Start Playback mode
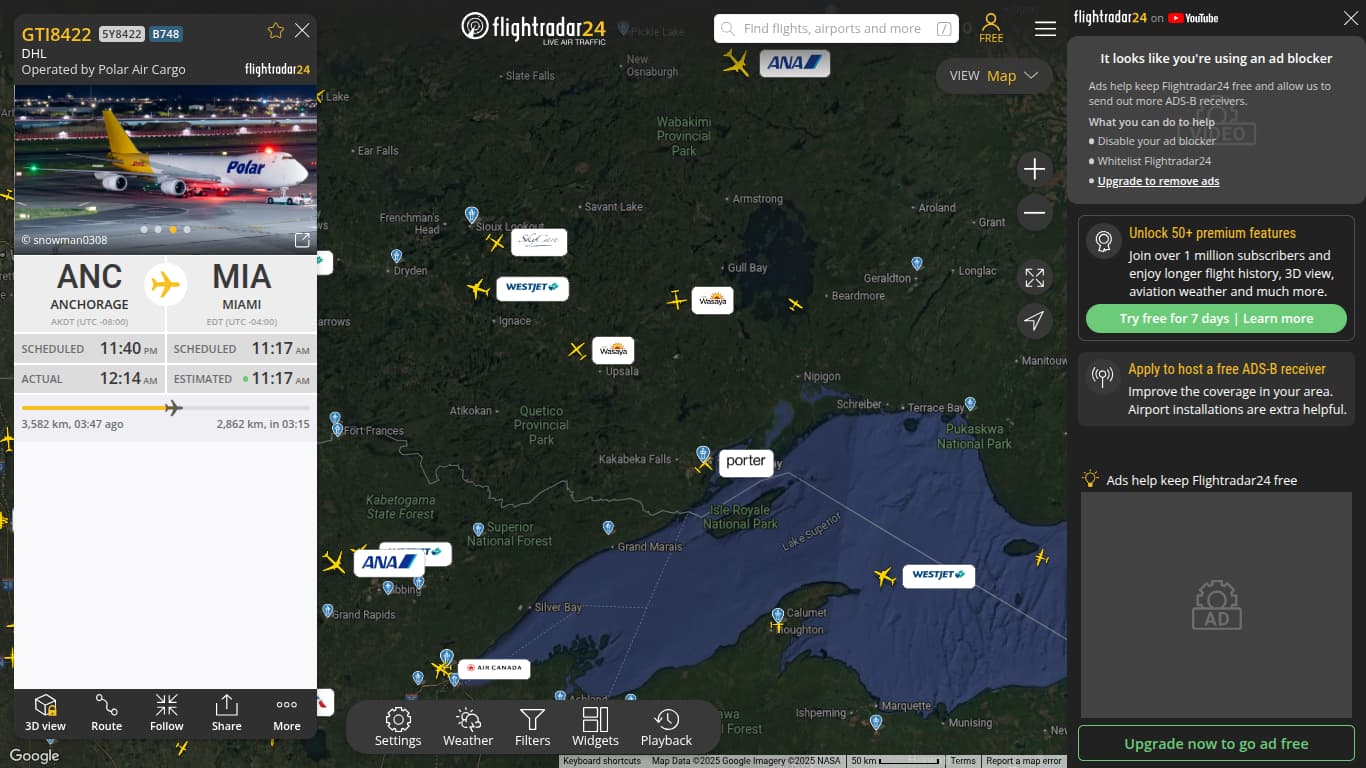1366x768 pixels. [666, 727]
